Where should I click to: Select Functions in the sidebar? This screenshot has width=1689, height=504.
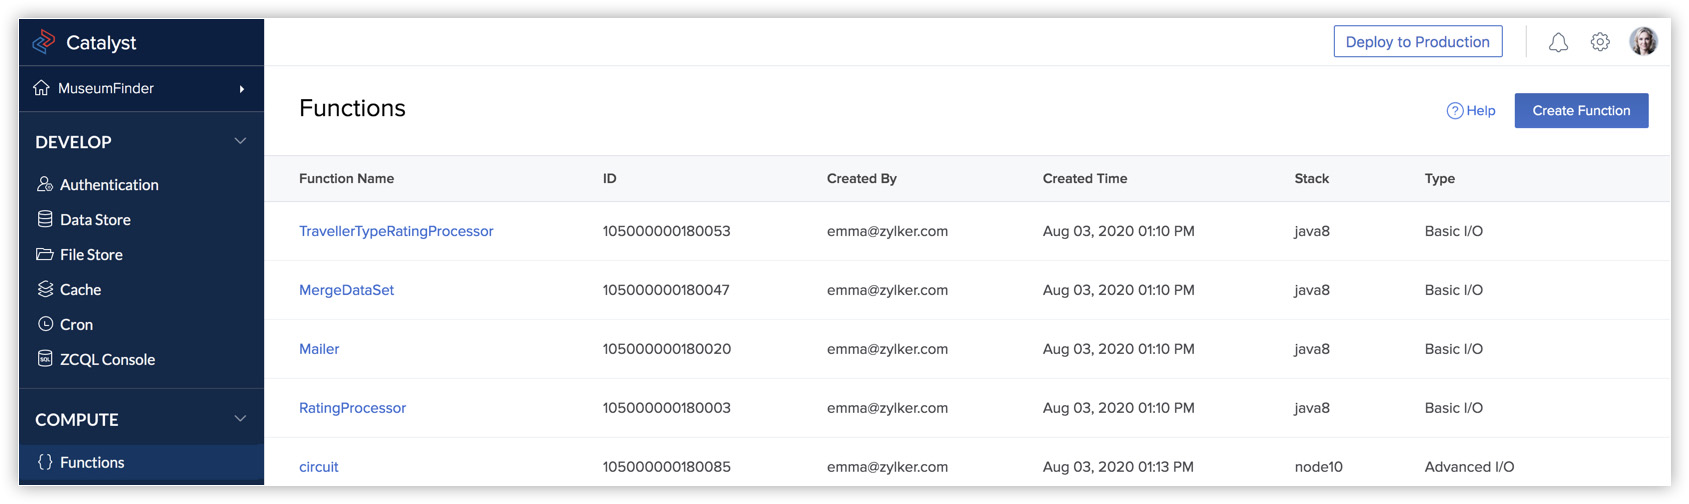[92, 462]
